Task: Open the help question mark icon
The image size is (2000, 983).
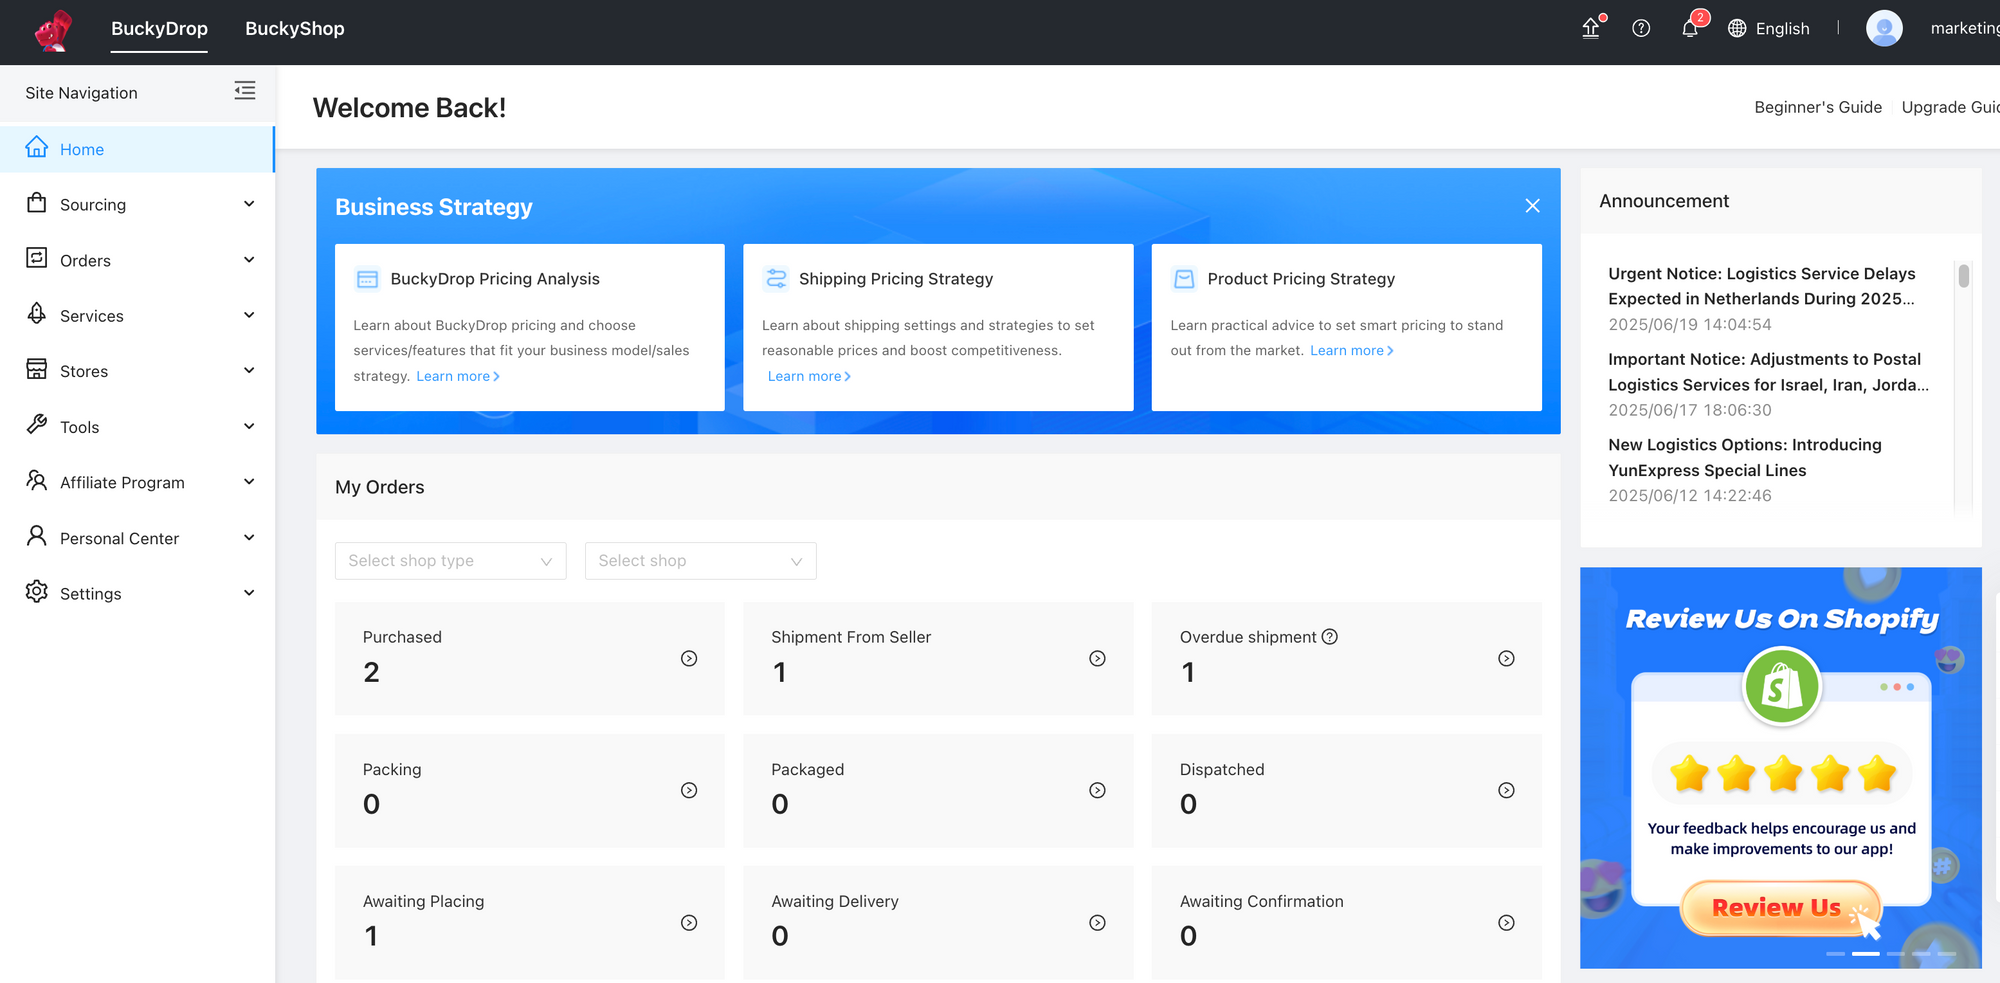Action: (x=1641, y=28)
